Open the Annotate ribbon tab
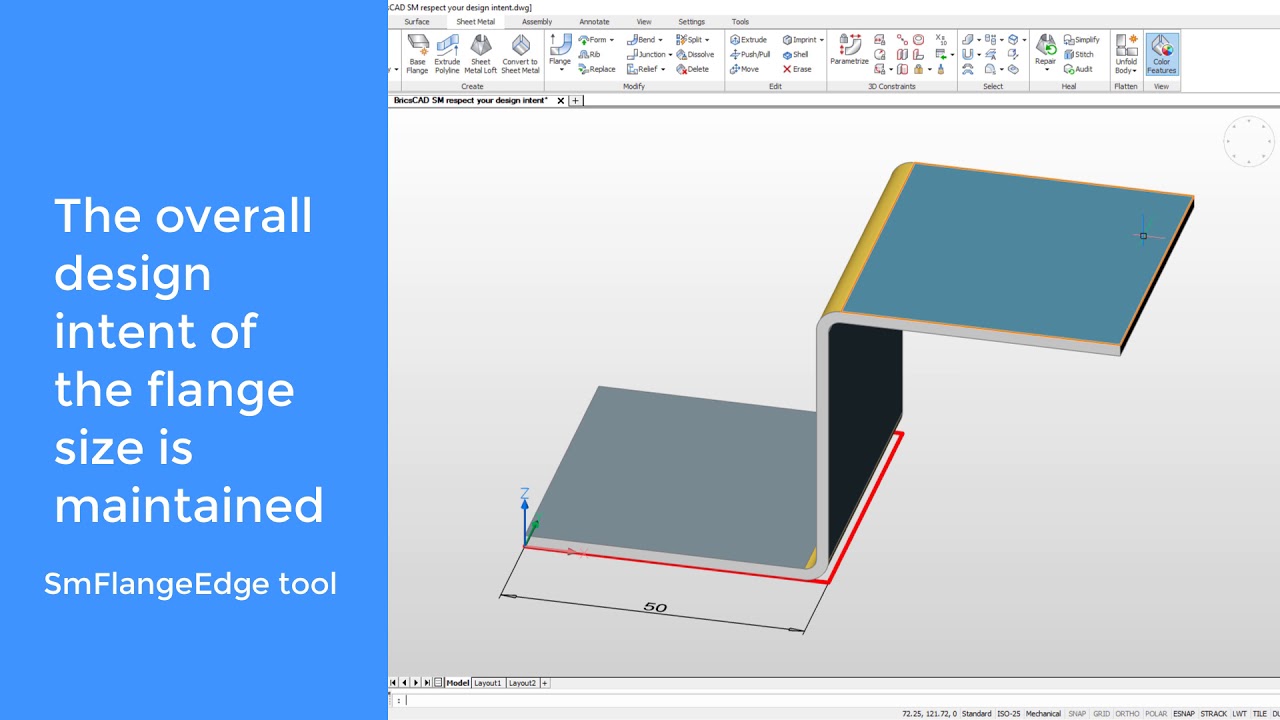Viewport: 1280px width, 720px height. coord(594,22)
